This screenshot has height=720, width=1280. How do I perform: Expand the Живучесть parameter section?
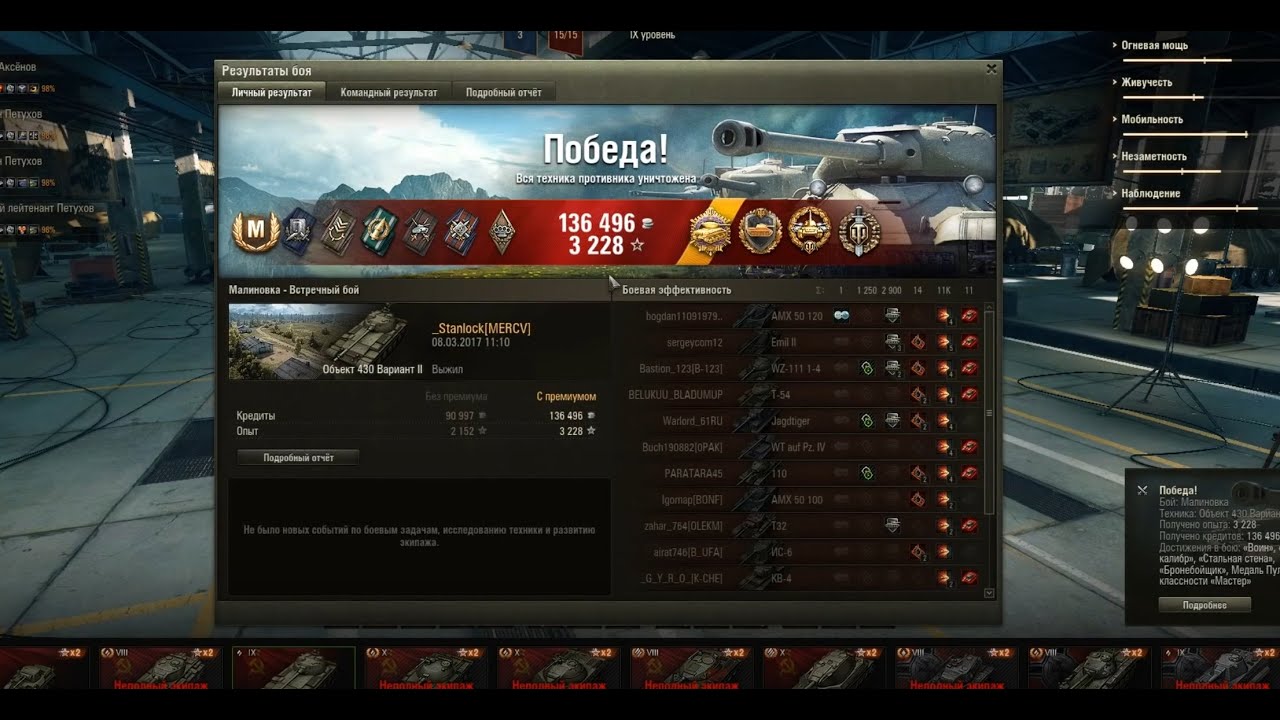point(1146,82)
